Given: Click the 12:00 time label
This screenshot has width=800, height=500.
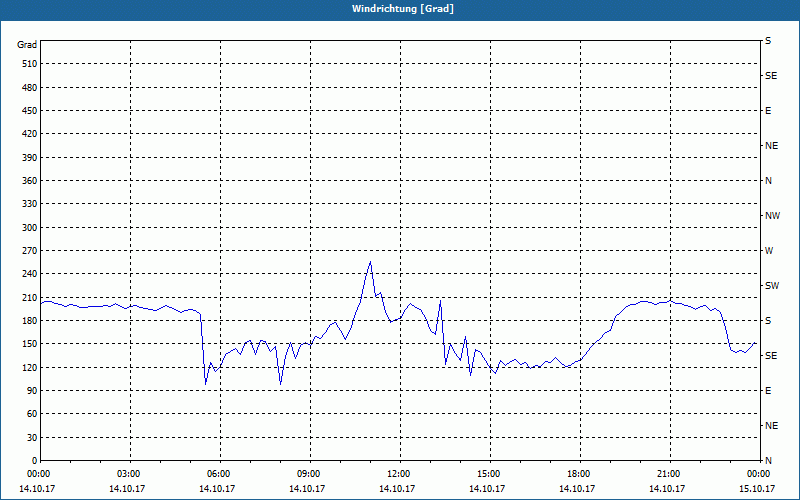Looking at the screenshot, I should point(401,473).
